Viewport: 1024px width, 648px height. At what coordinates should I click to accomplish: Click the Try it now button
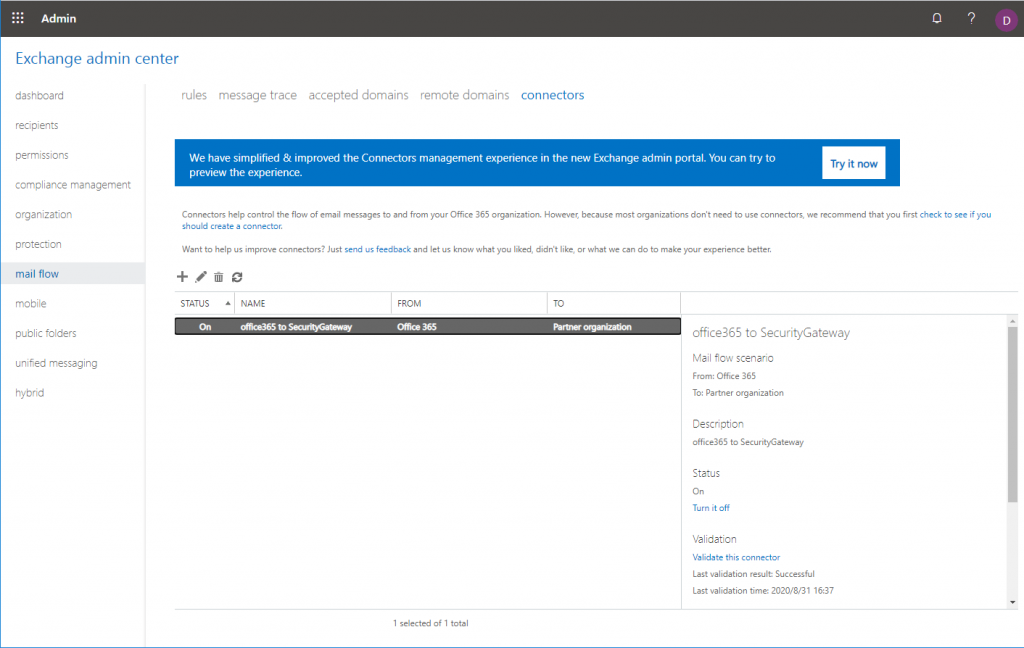click(x=853, y=163)
